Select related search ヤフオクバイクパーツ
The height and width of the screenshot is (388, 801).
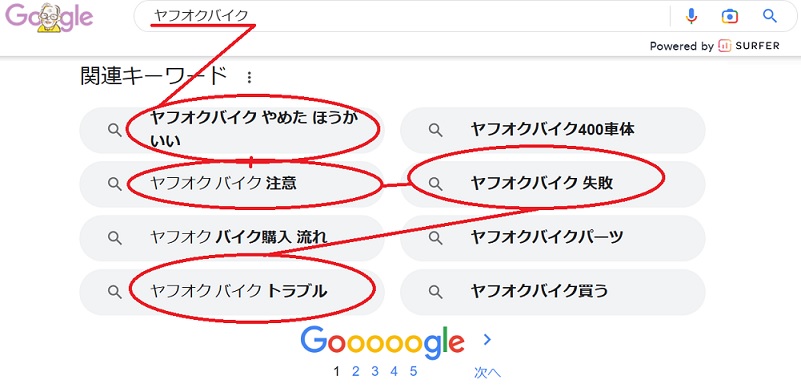click(x=552, y=238)
